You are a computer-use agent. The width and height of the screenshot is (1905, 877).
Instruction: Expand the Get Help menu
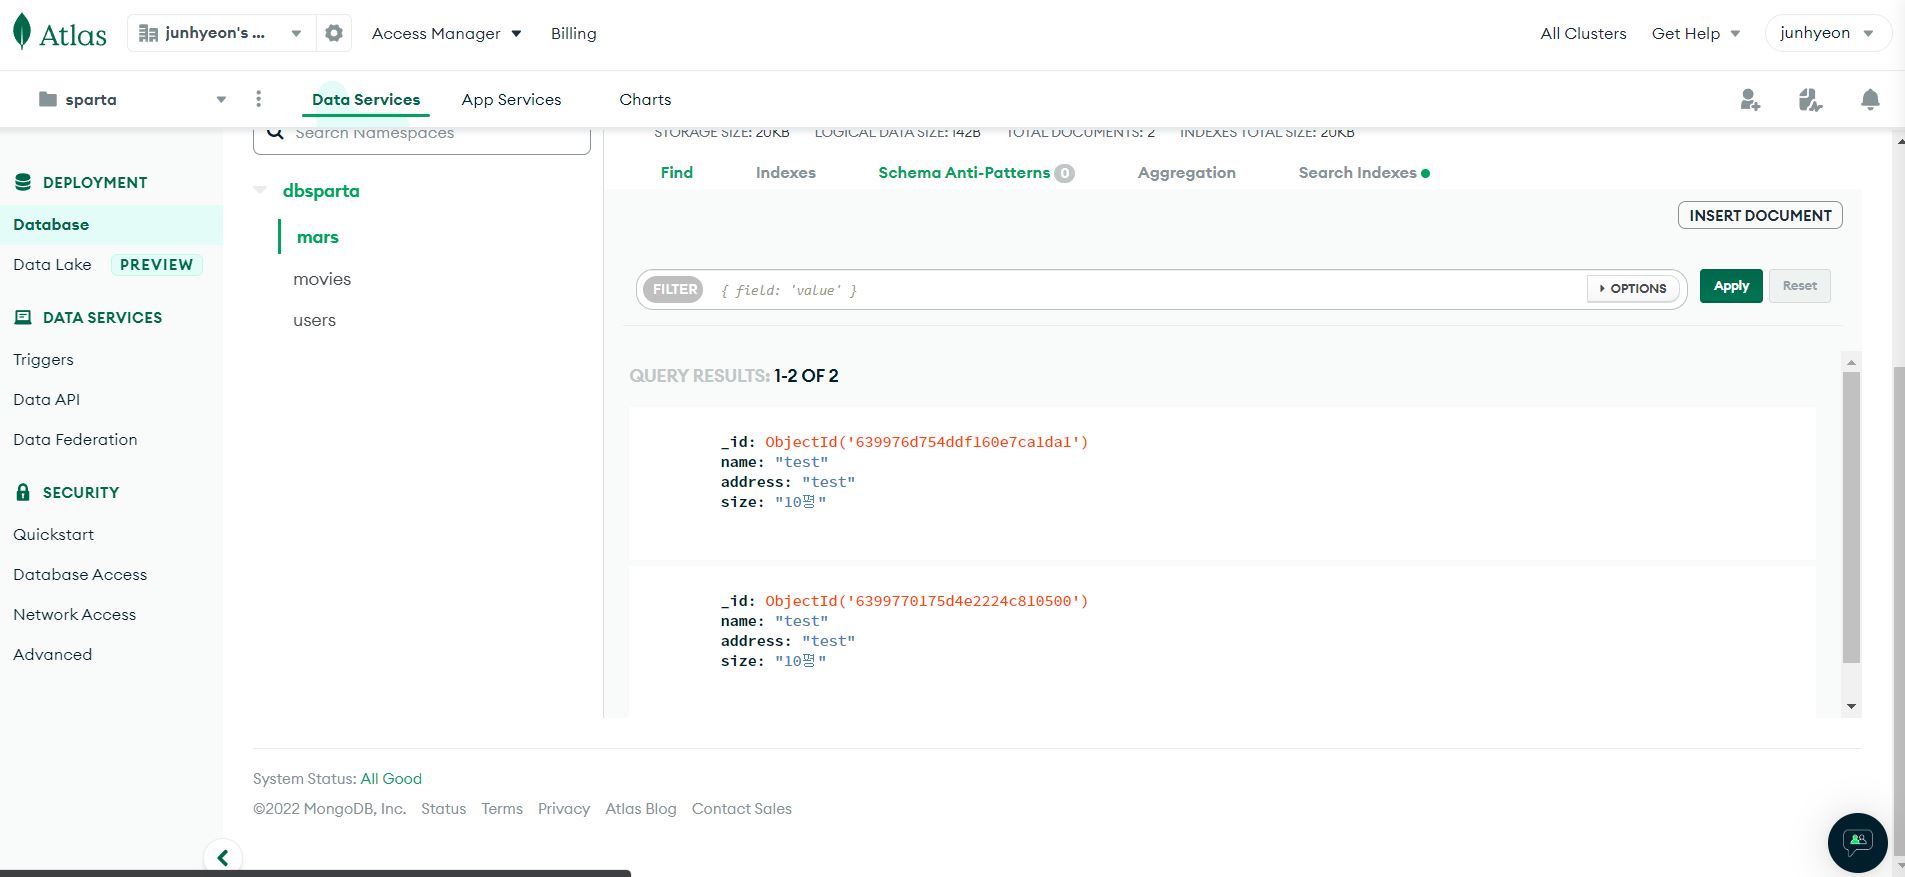point(1696,33)
